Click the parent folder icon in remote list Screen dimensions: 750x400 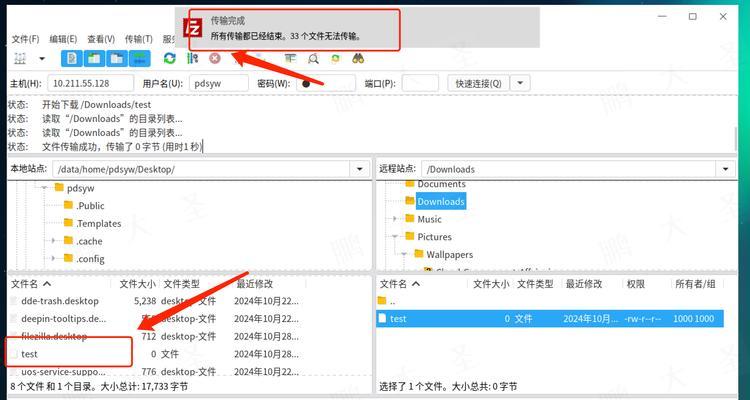382,300
